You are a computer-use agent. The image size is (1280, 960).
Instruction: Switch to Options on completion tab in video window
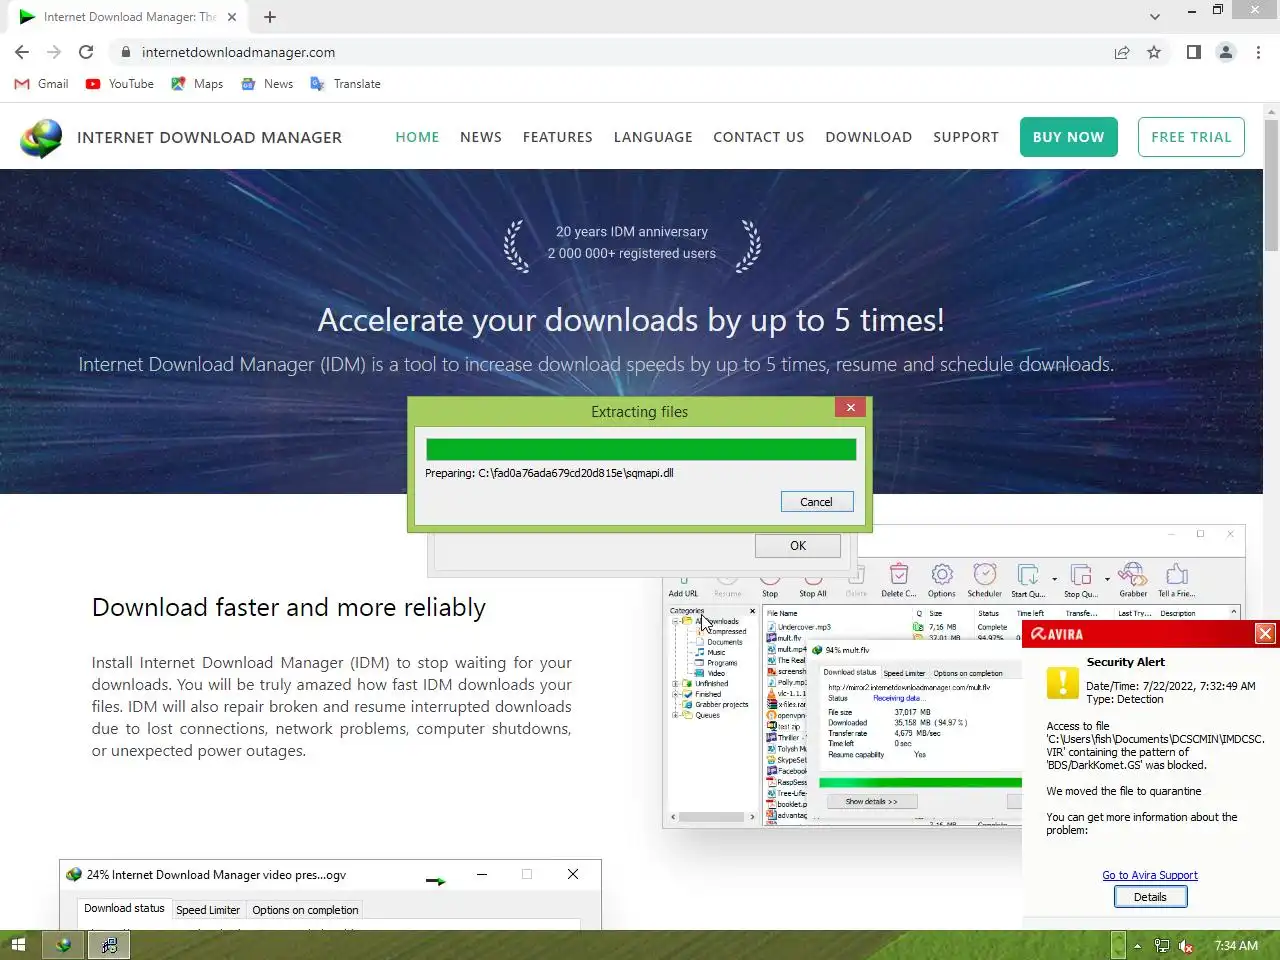tap(305, 910)
